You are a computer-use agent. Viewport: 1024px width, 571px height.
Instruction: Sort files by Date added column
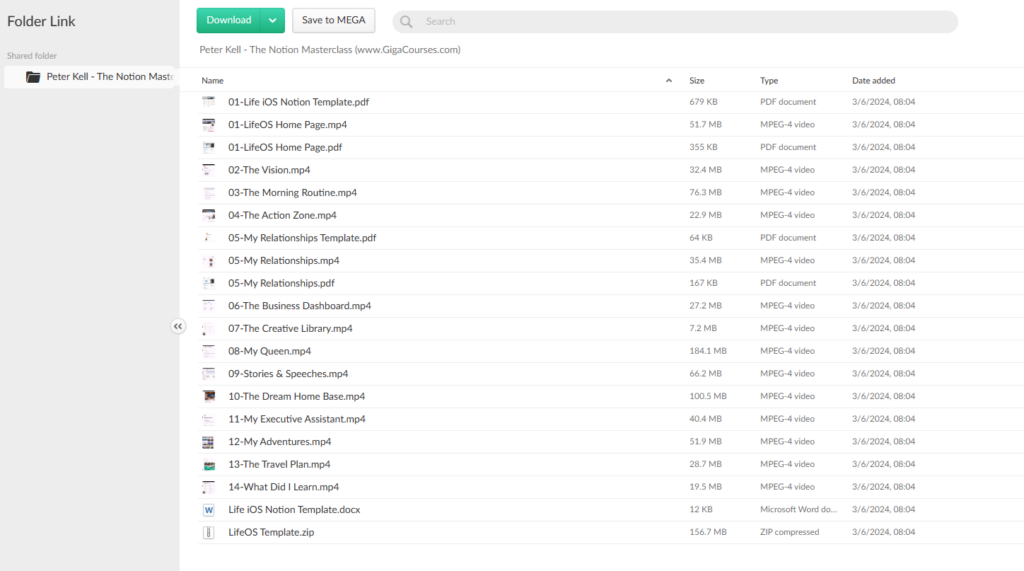(873, 80)
